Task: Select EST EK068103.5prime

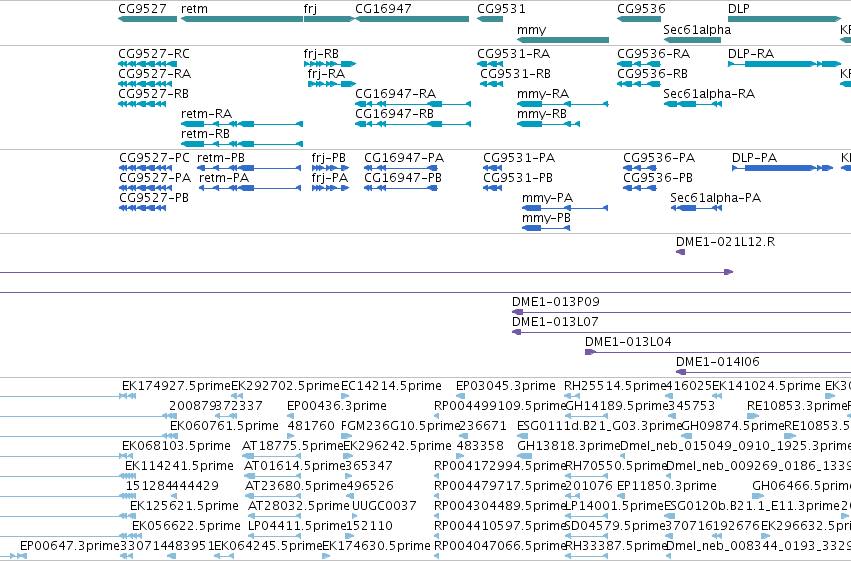Action: pyautogui.click(x=176, y=447)
